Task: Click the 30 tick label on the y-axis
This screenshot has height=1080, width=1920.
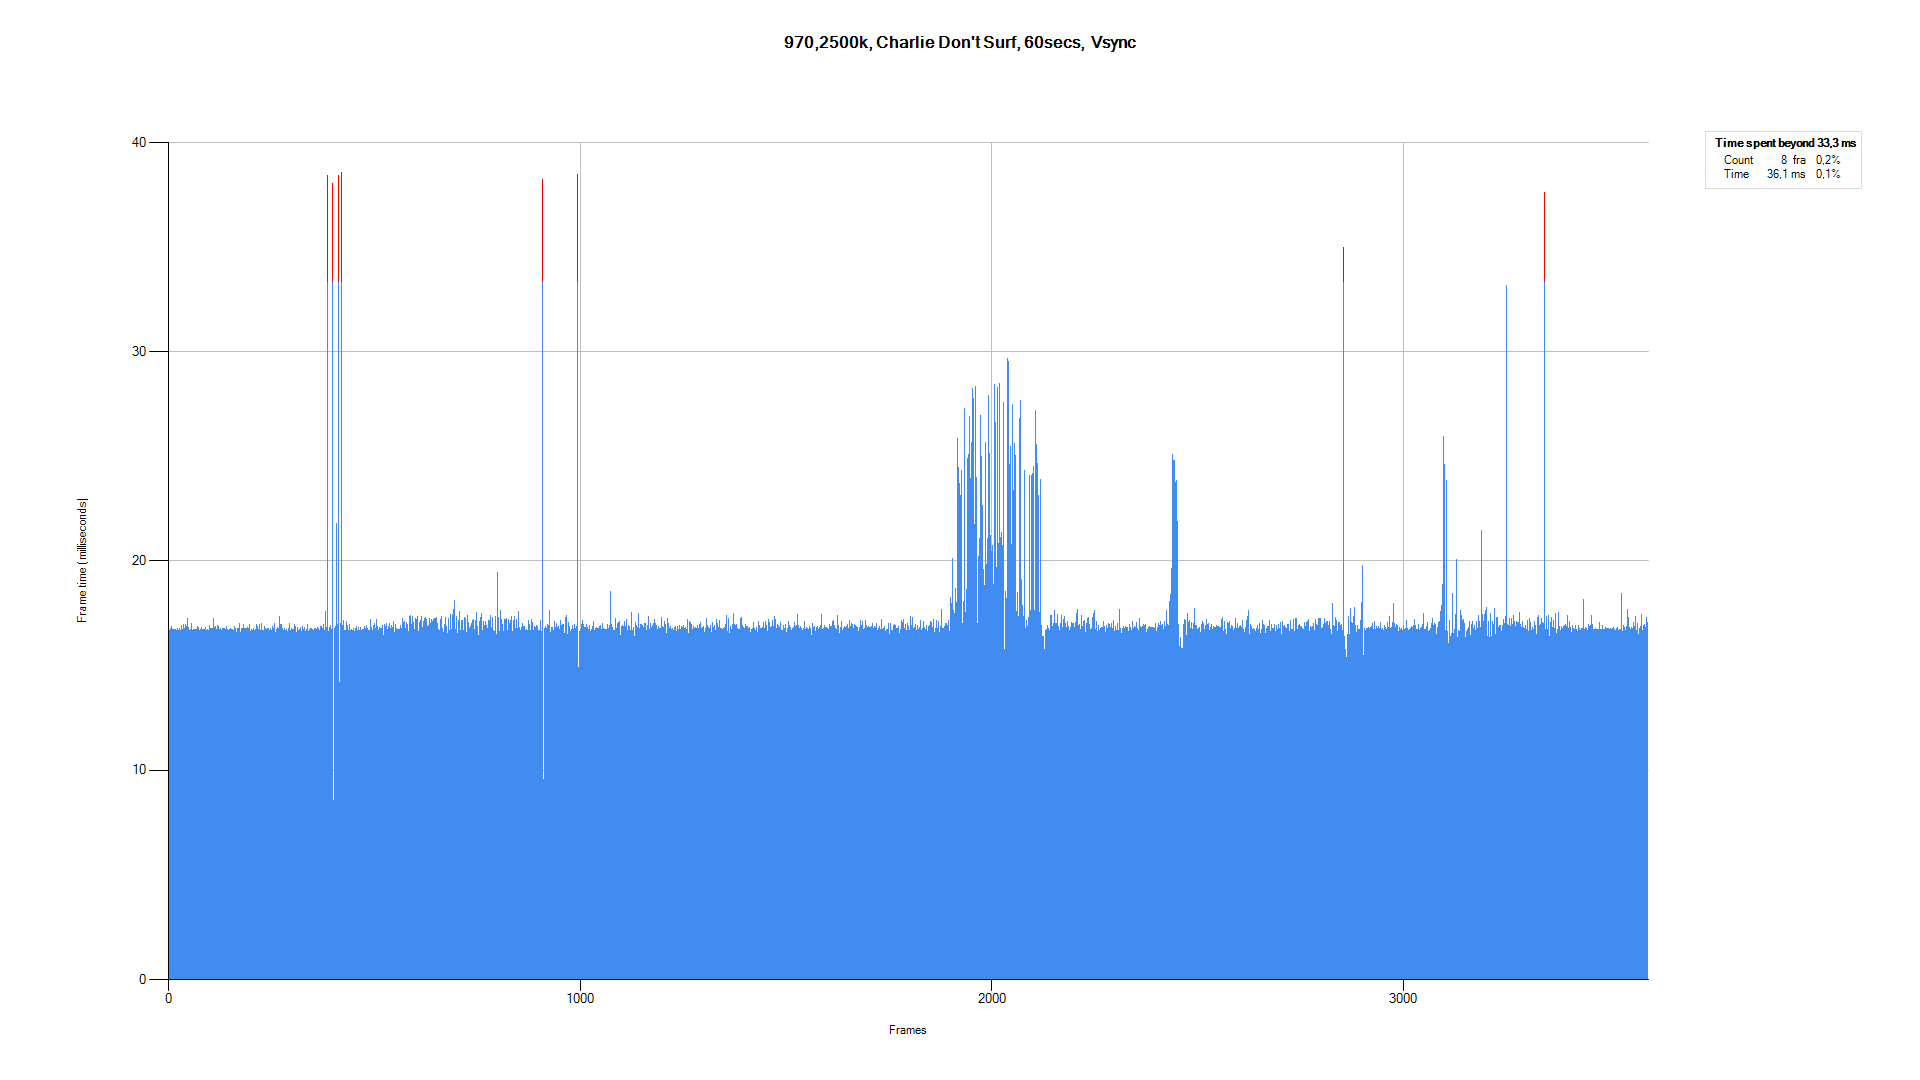Action: click(139, 352)
